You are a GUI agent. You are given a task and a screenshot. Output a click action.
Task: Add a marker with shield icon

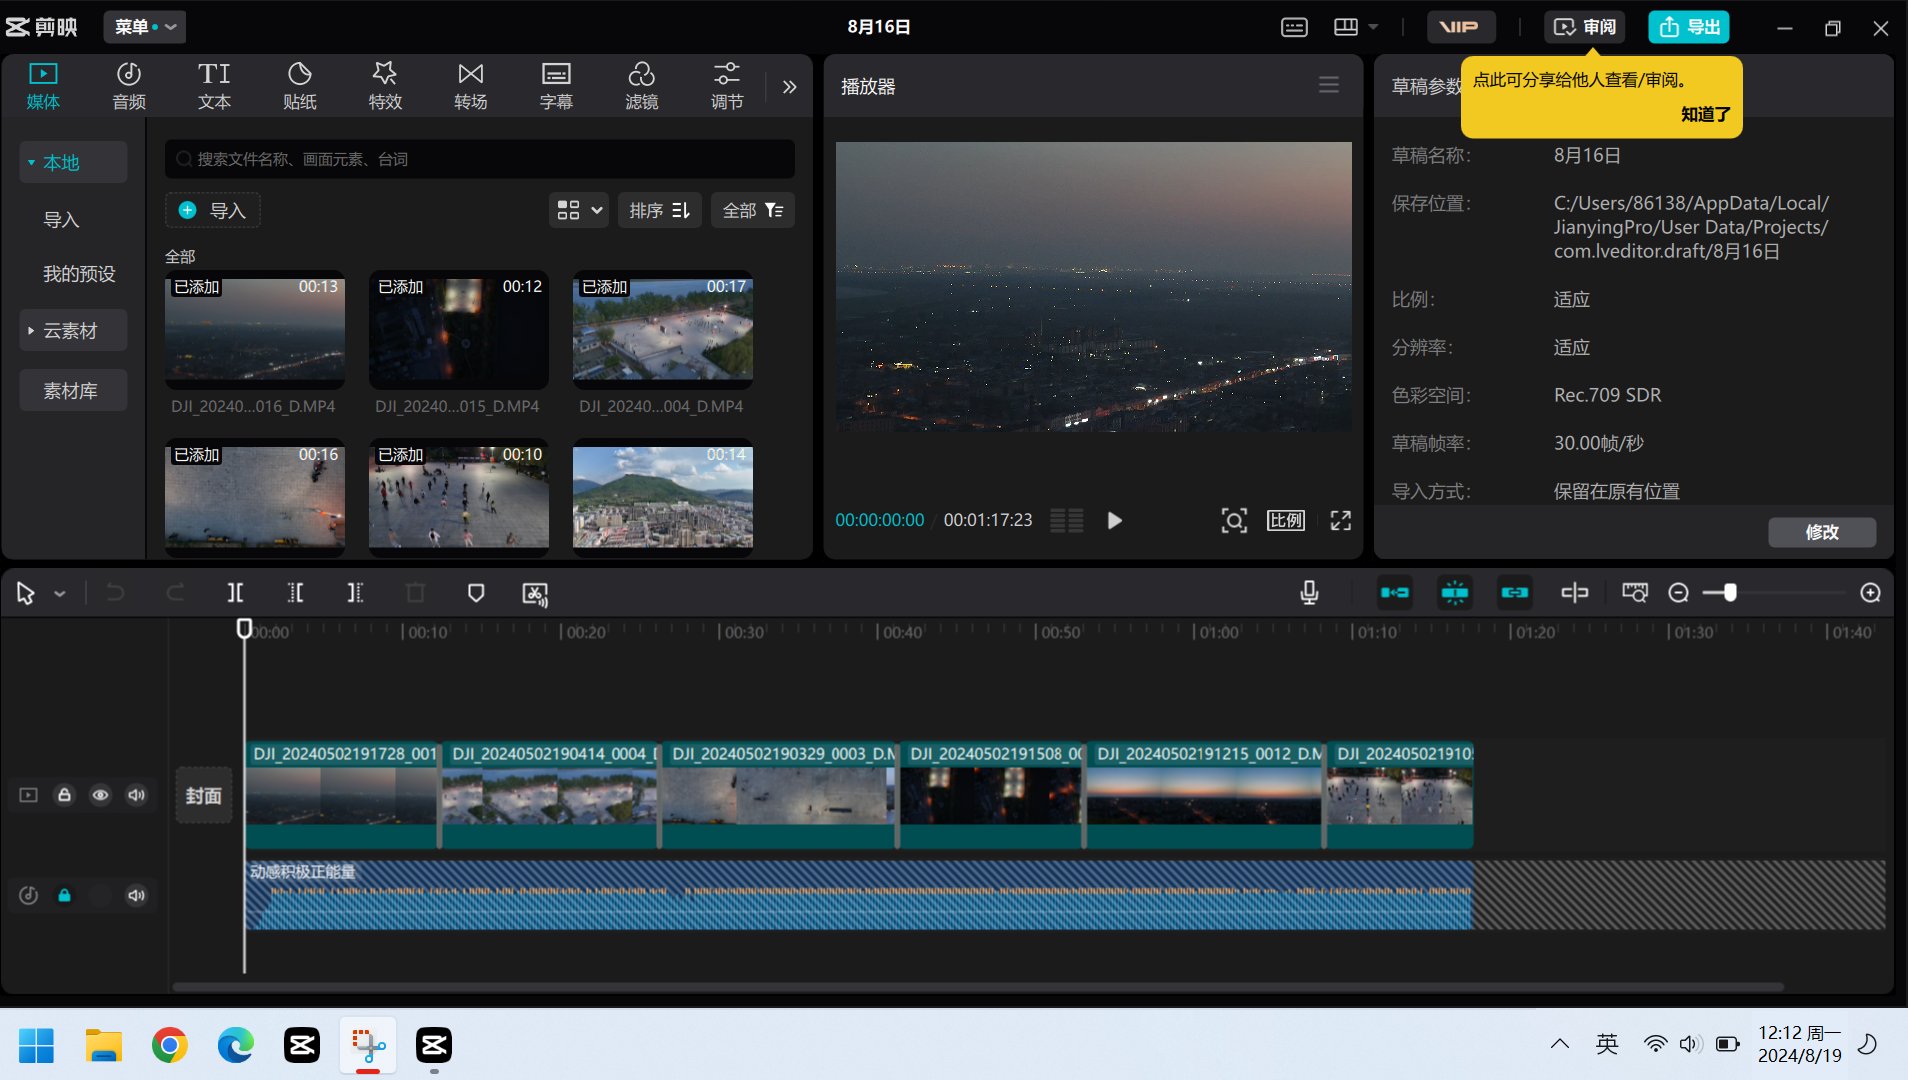tap(476, 593)
